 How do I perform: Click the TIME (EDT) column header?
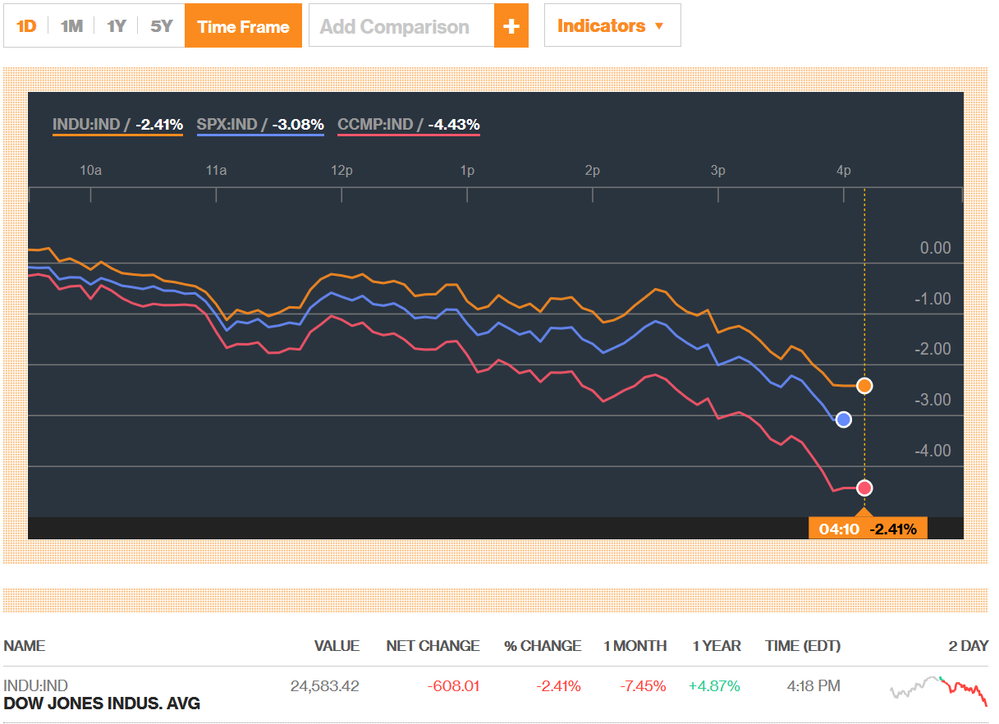(x=803, y=646)
